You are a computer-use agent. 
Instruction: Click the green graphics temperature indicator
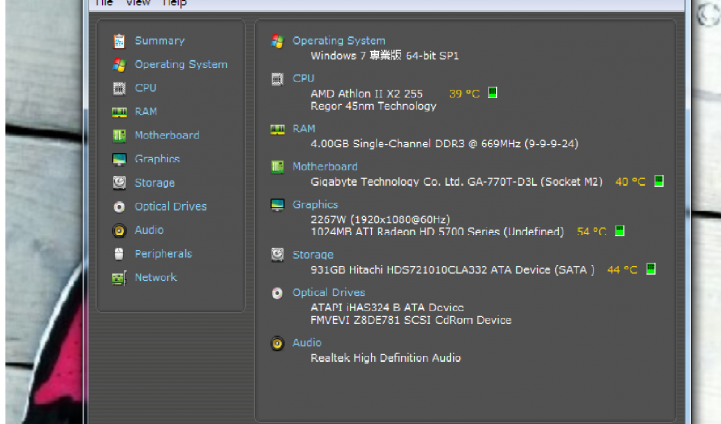[620, 231]
